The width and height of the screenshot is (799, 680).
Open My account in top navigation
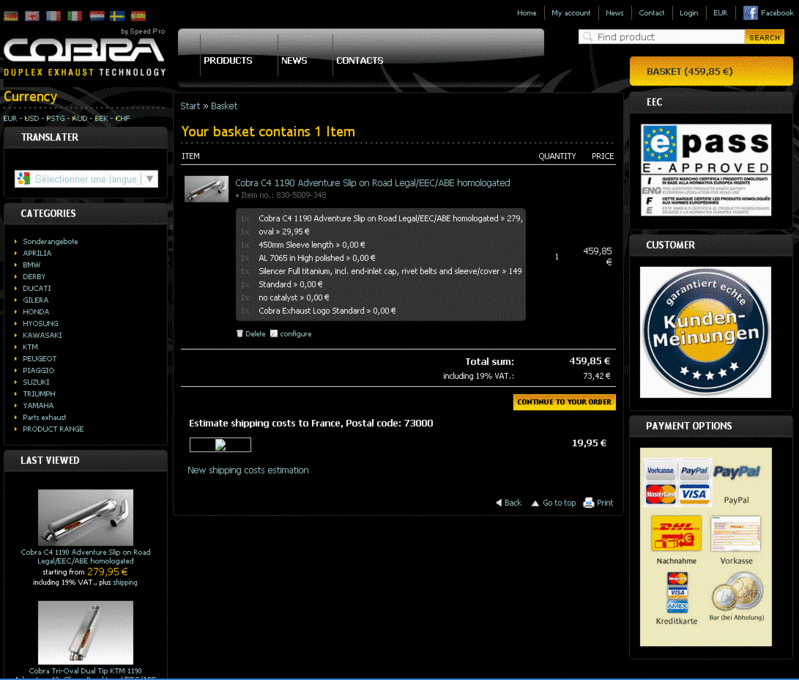[571, 13]
